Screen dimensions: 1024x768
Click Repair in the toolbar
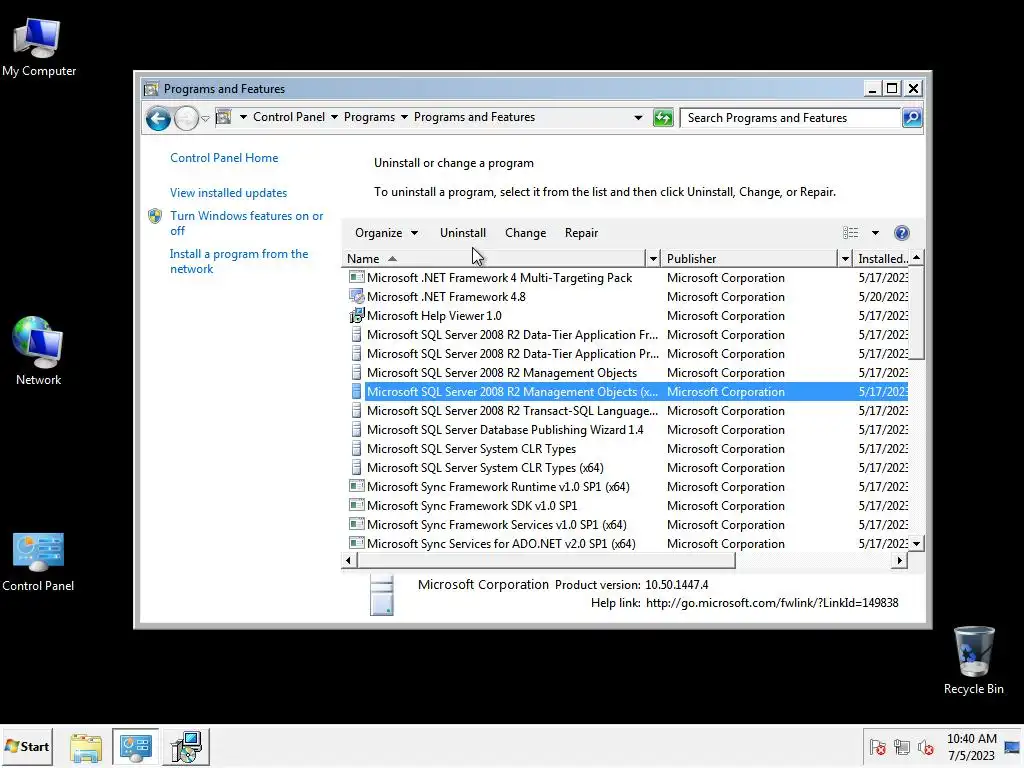pos(581,233)
